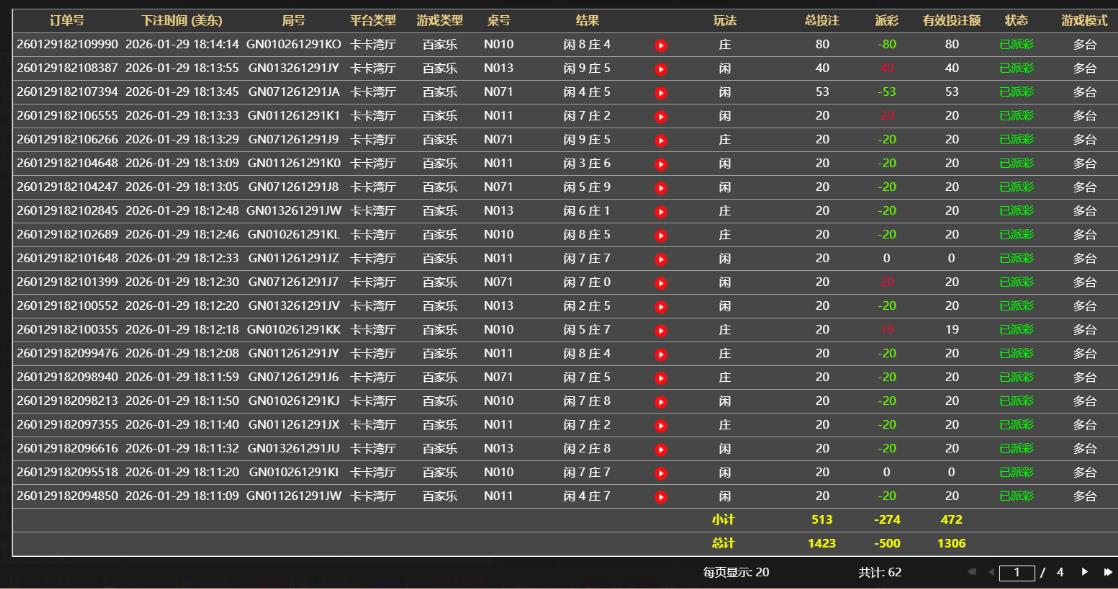Click the replay icon for round GN013261291JY
The width and height of the screenshot is (1118, 589).
(x=660, y=69)
